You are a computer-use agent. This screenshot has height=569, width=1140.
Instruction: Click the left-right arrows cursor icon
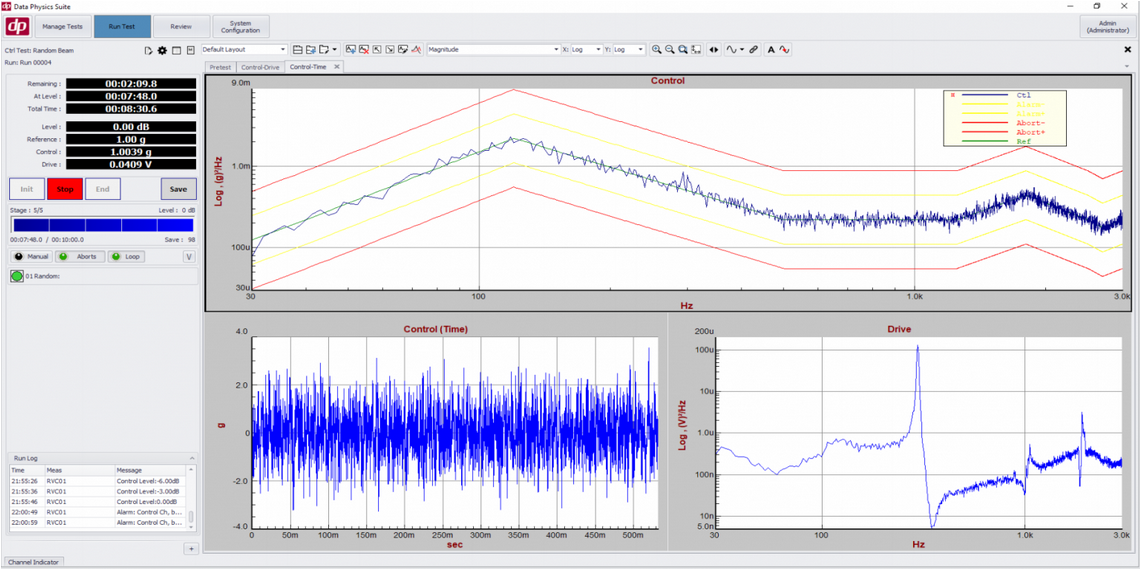pos(713,49)
